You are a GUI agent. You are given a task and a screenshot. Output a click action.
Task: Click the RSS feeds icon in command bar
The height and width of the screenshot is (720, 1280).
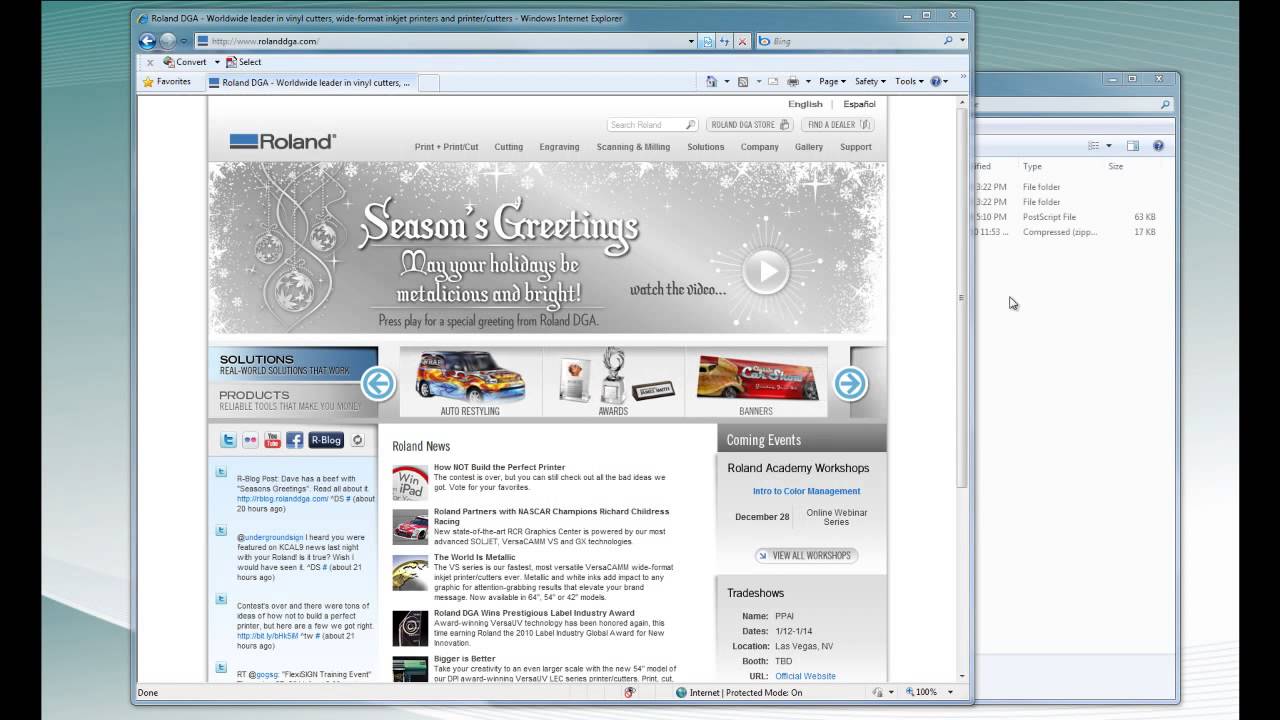[x=742, y=82]
